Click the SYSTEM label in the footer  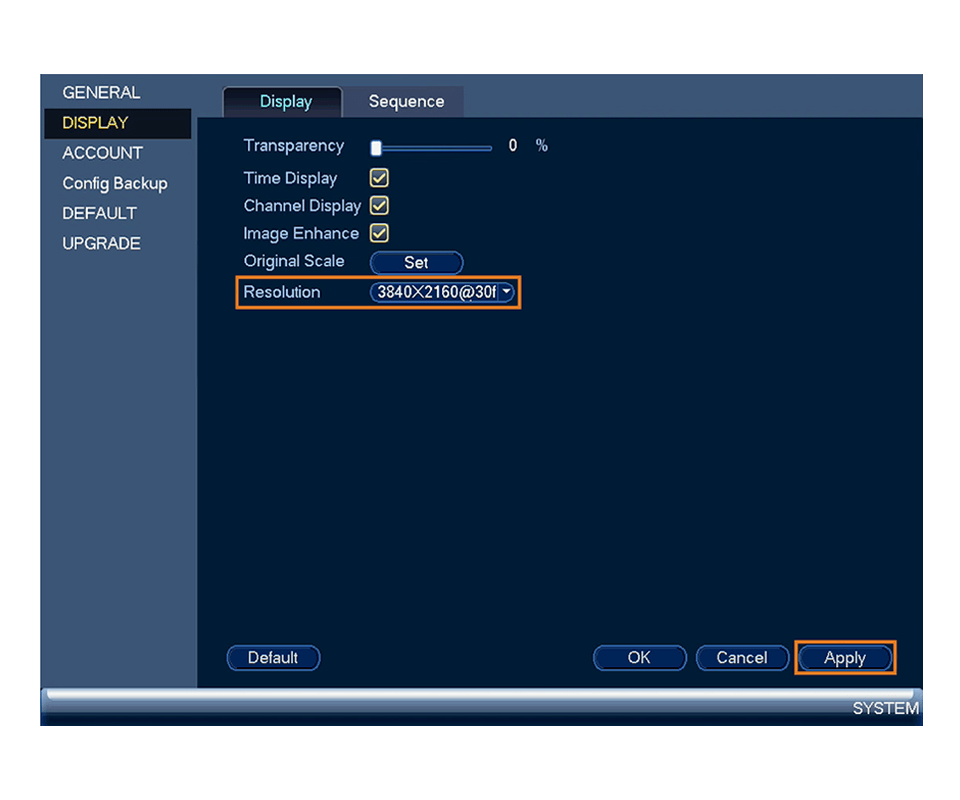(885, 708)
